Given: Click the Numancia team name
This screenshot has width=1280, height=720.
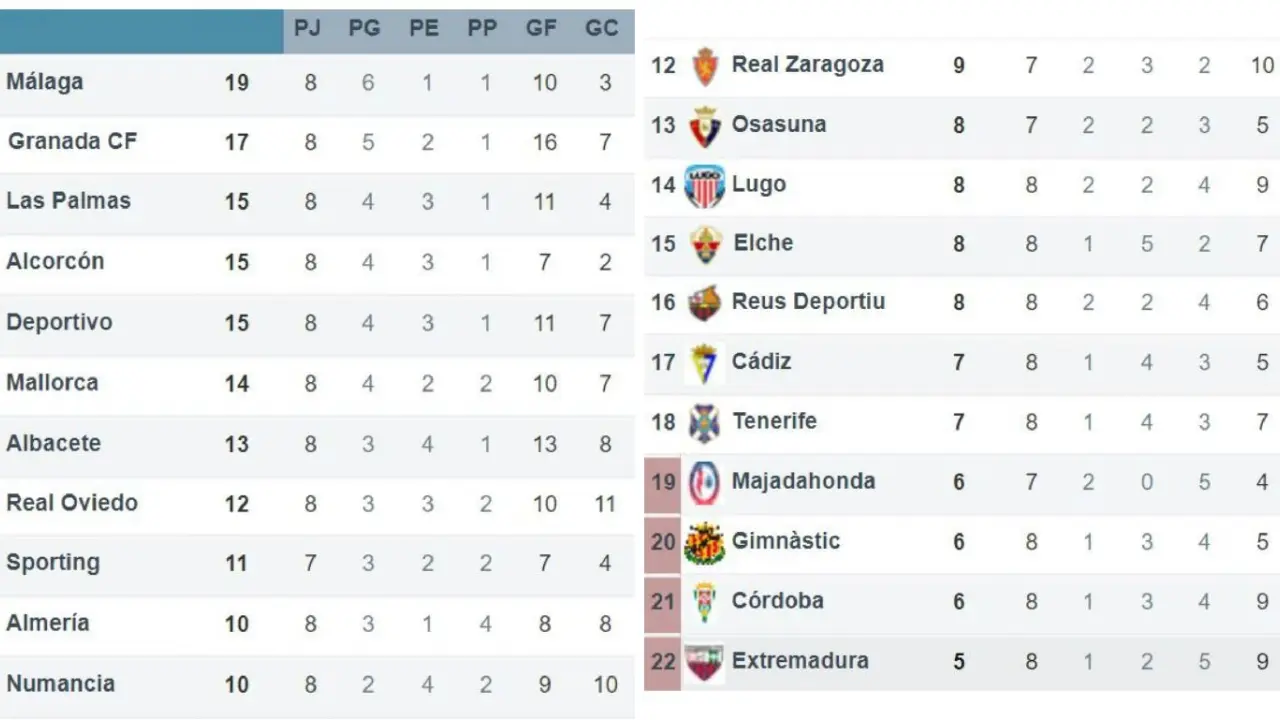Looking at the screenshot, I should [x=60, y=684].
